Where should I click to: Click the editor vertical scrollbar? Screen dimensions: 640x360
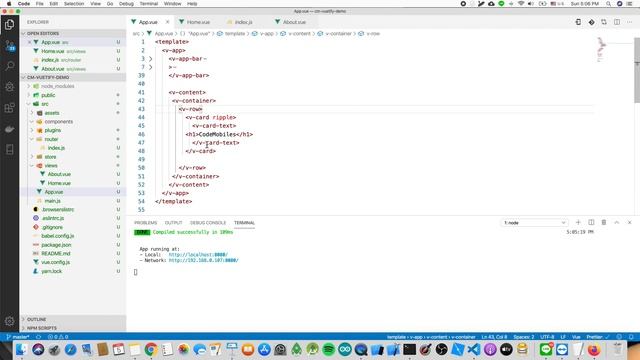[x=637, y=70]
